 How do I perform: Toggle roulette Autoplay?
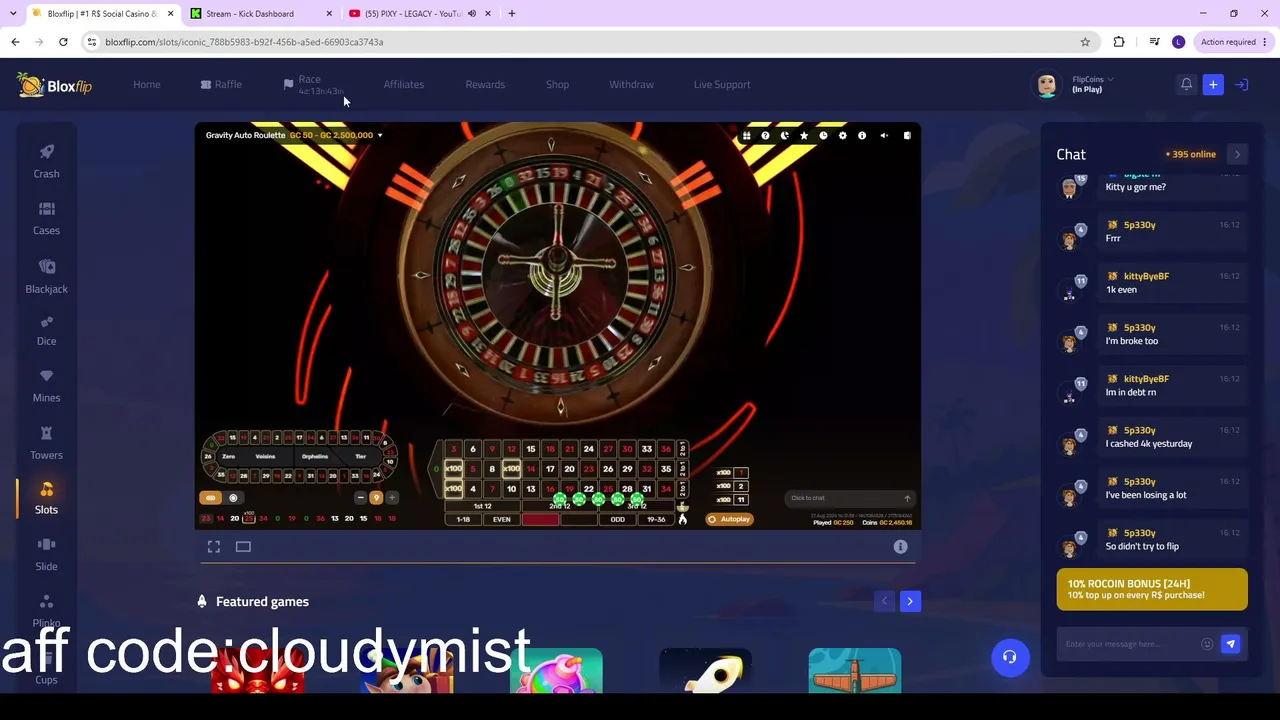(x=729, y=519)
